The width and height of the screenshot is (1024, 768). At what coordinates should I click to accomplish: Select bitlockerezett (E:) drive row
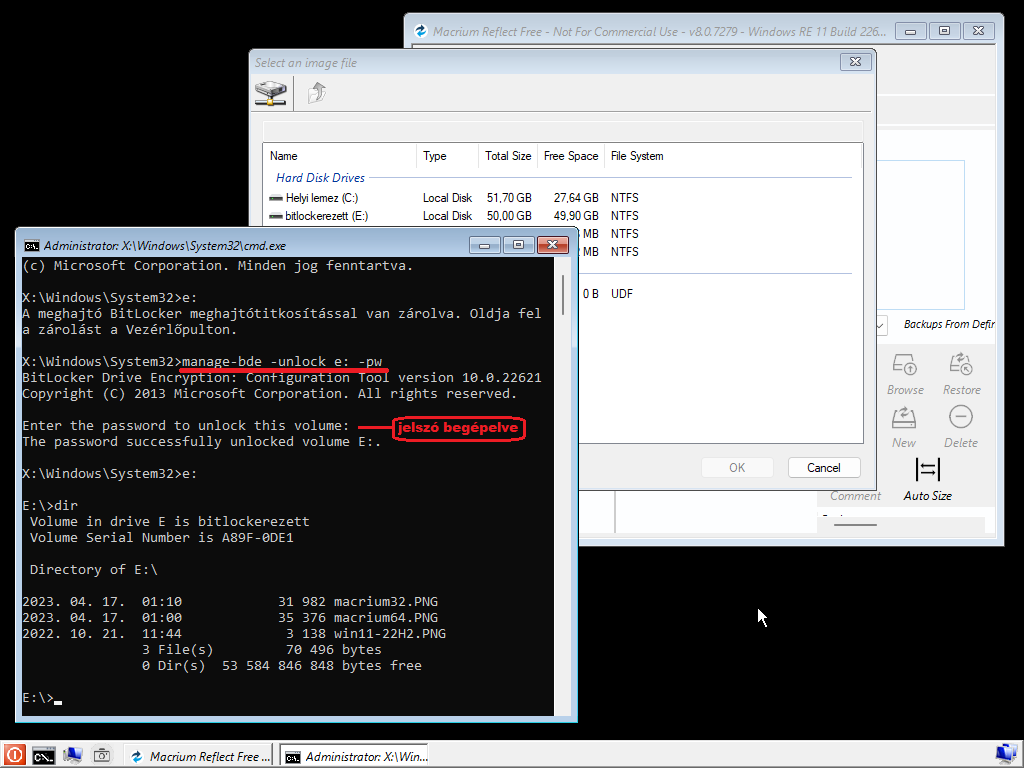[x=559, y=216]
